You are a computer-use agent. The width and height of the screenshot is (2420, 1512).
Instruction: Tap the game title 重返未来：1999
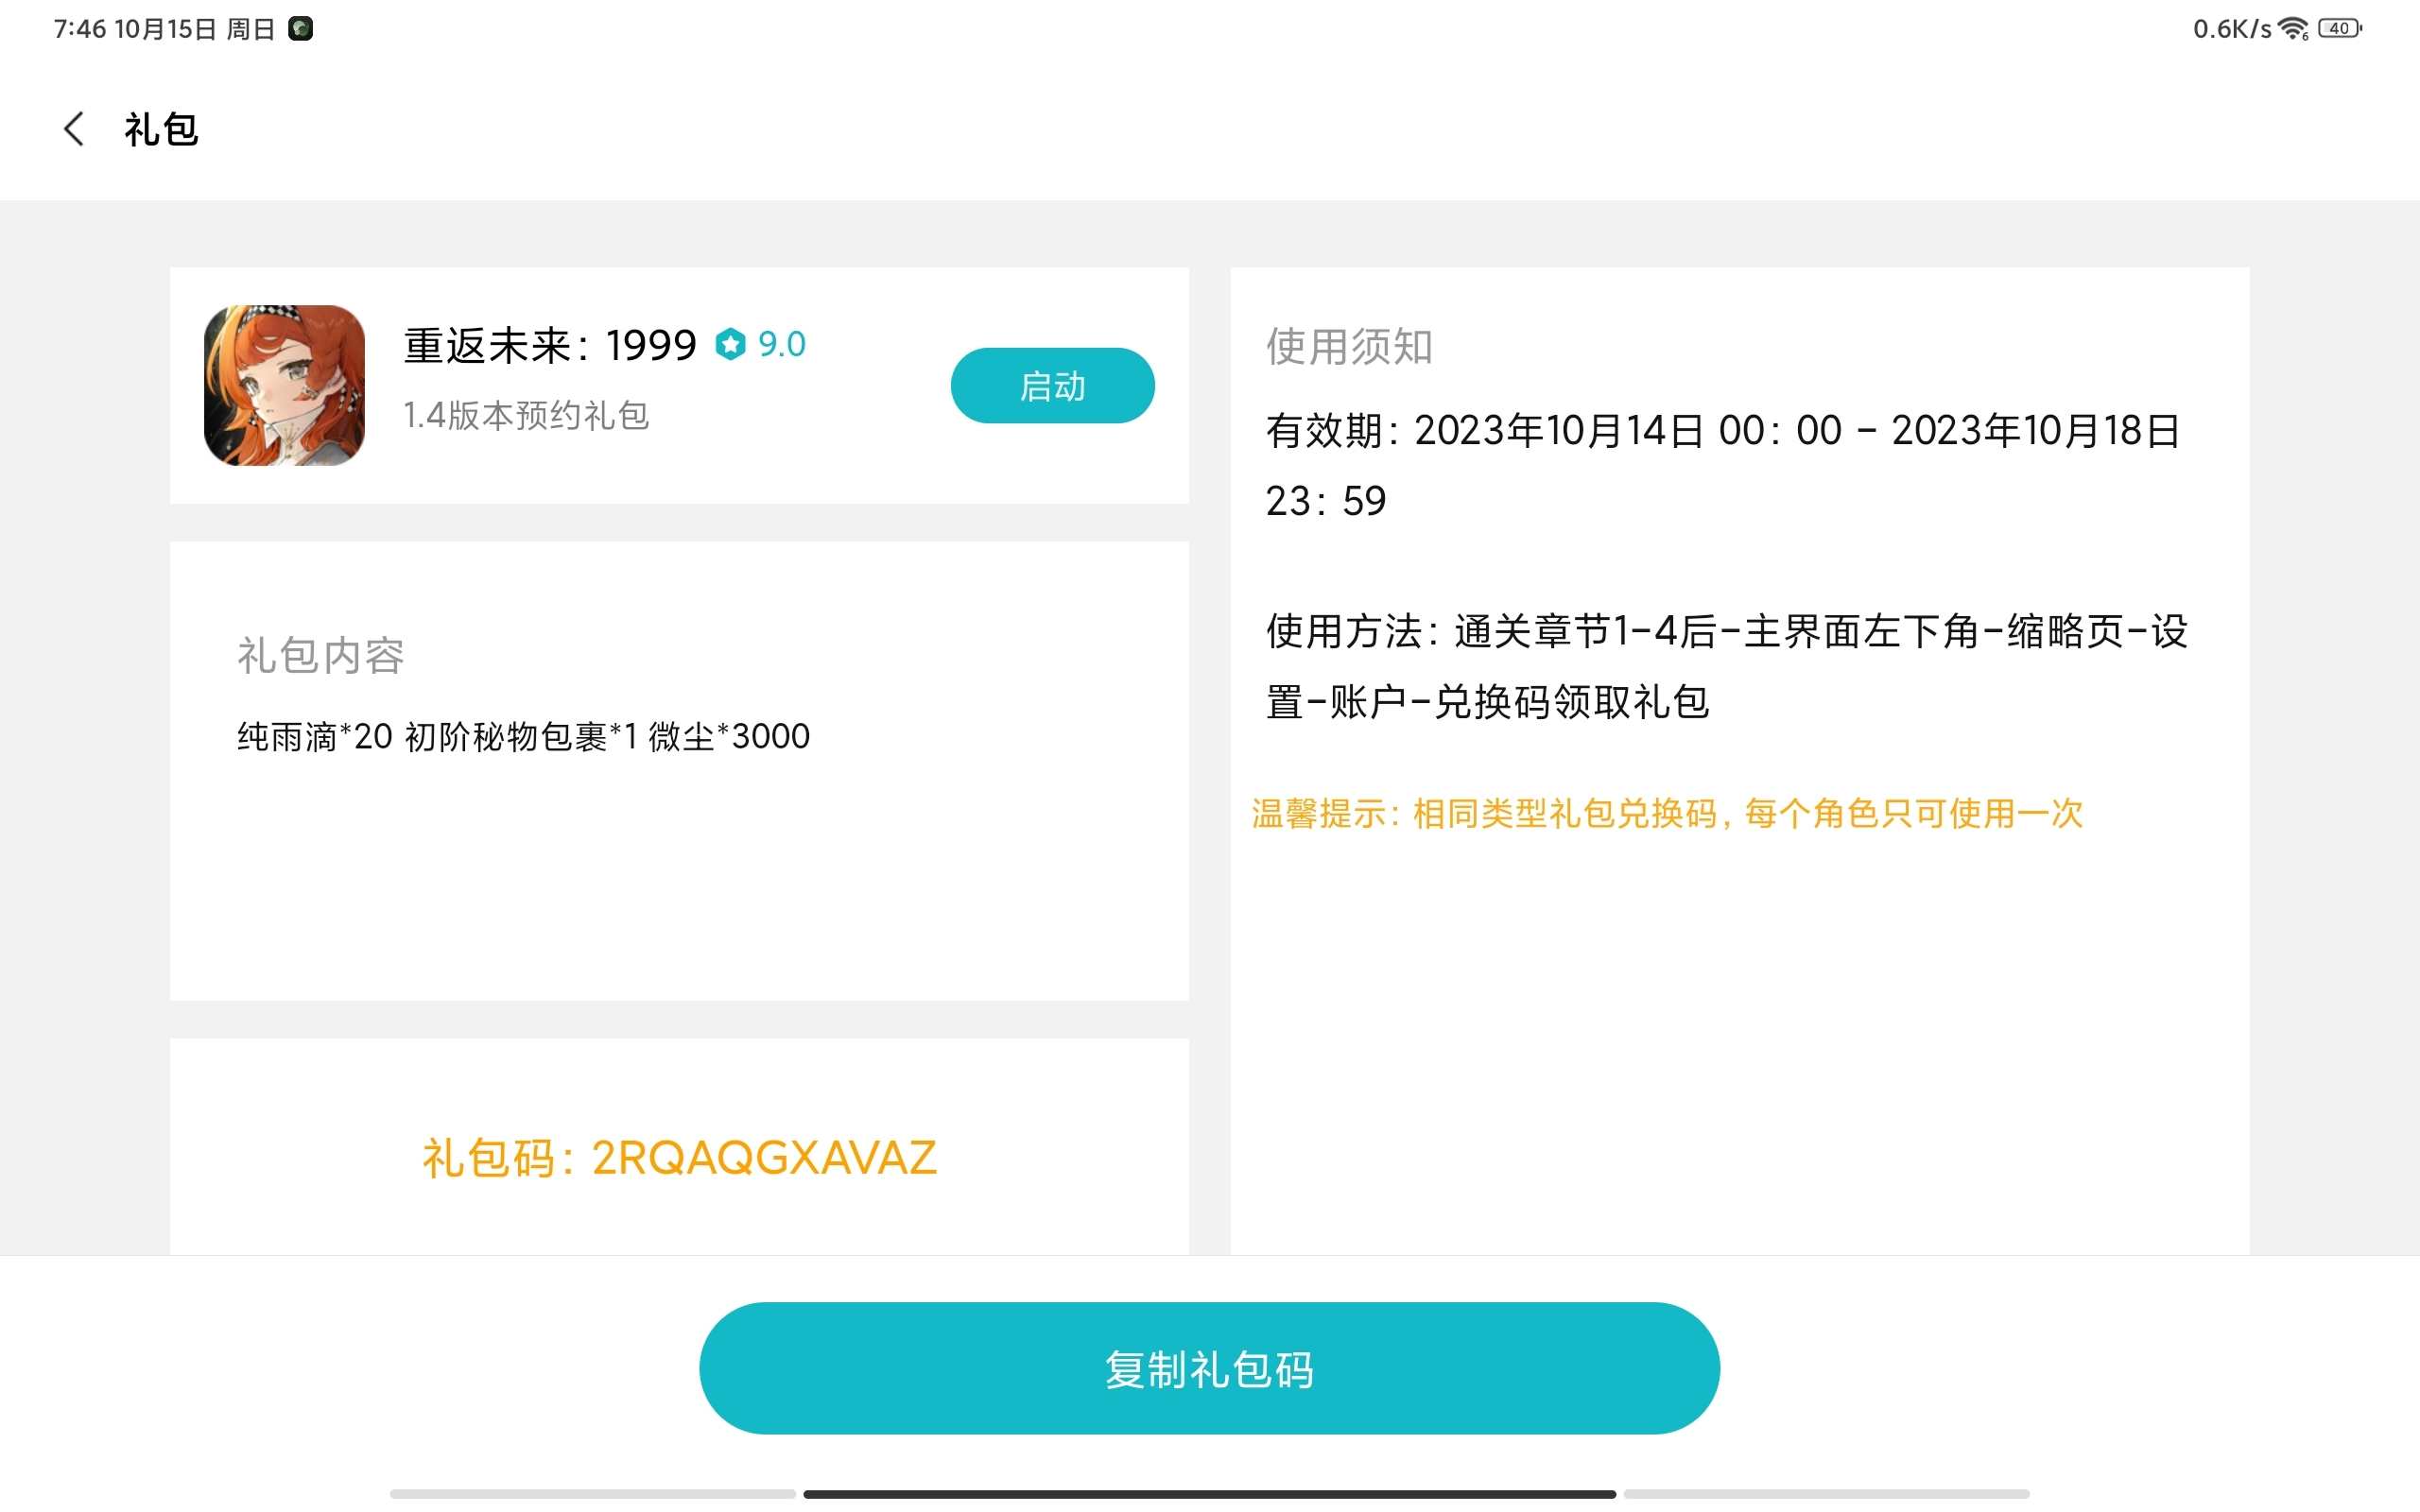coord(549,345)
